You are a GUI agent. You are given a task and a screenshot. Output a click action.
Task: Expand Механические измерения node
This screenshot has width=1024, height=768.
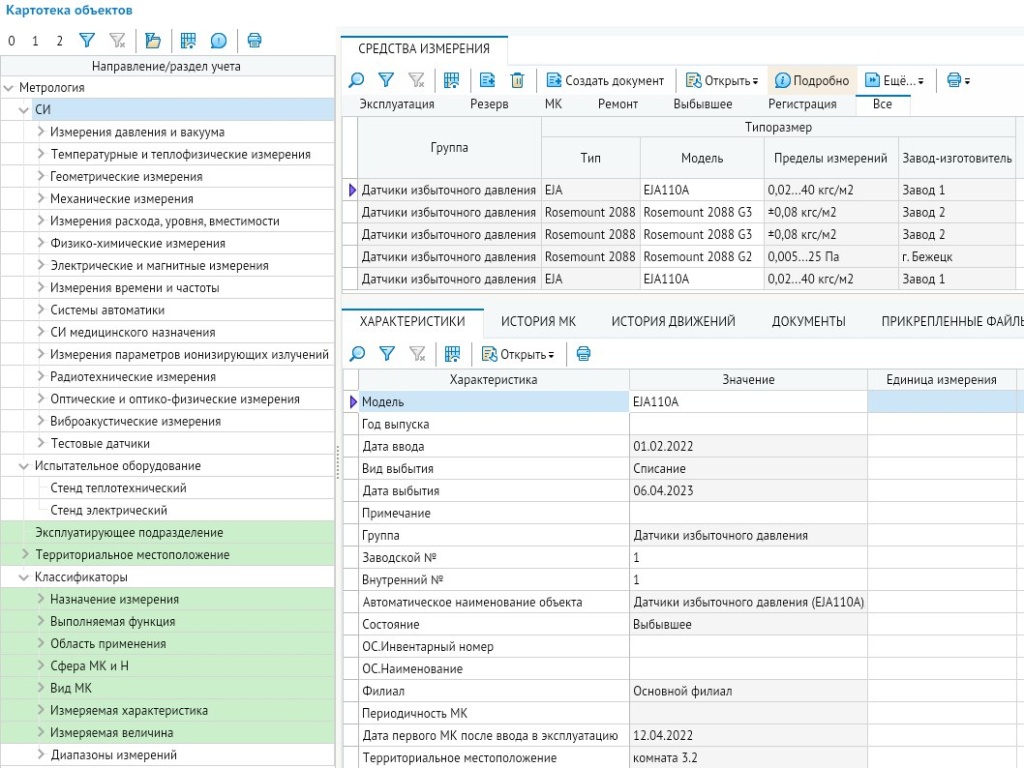(40, 198)
